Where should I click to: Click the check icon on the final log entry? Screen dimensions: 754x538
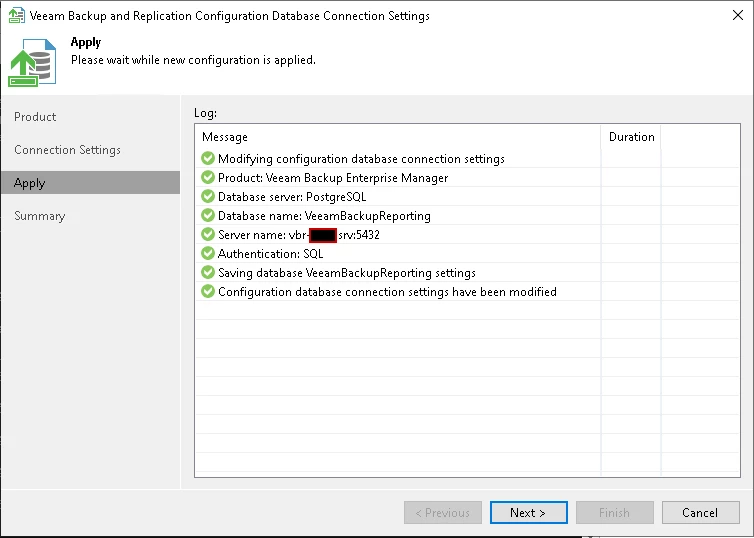pyautogui.click(x=208, y=292)
